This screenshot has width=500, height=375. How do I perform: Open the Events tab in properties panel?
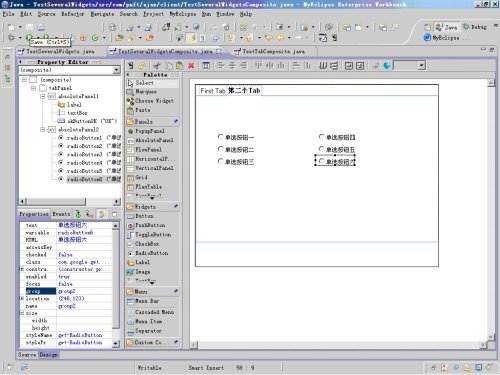(61, 214)
